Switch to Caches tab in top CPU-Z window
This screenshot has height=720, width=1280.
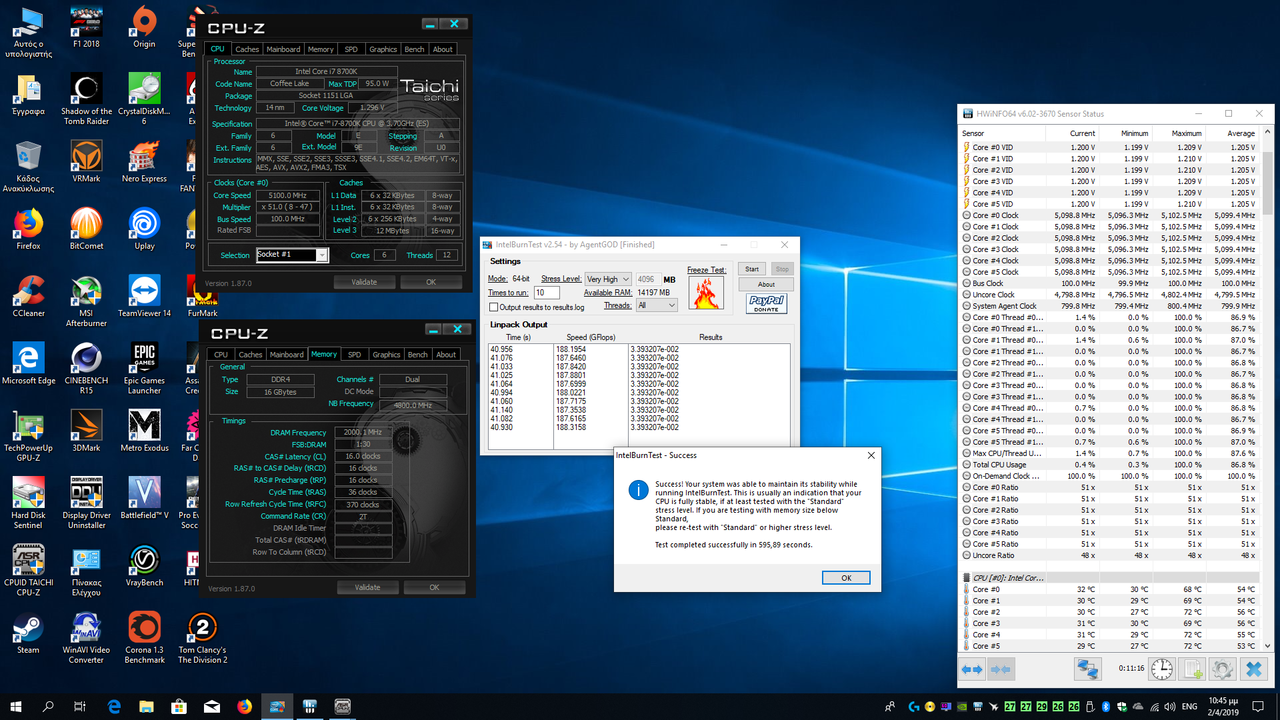coord(247,49)
